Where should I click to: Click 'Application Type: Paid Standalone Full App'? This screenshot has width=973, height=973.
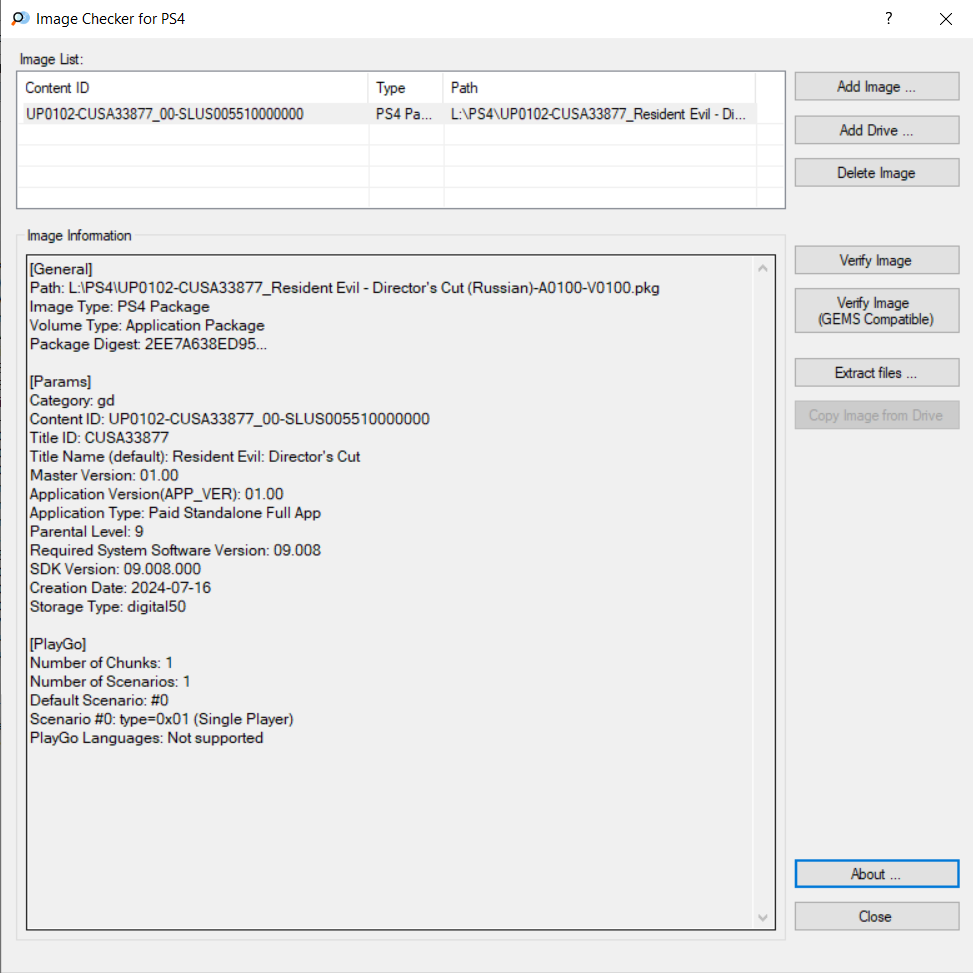click(x=175, y=513)
